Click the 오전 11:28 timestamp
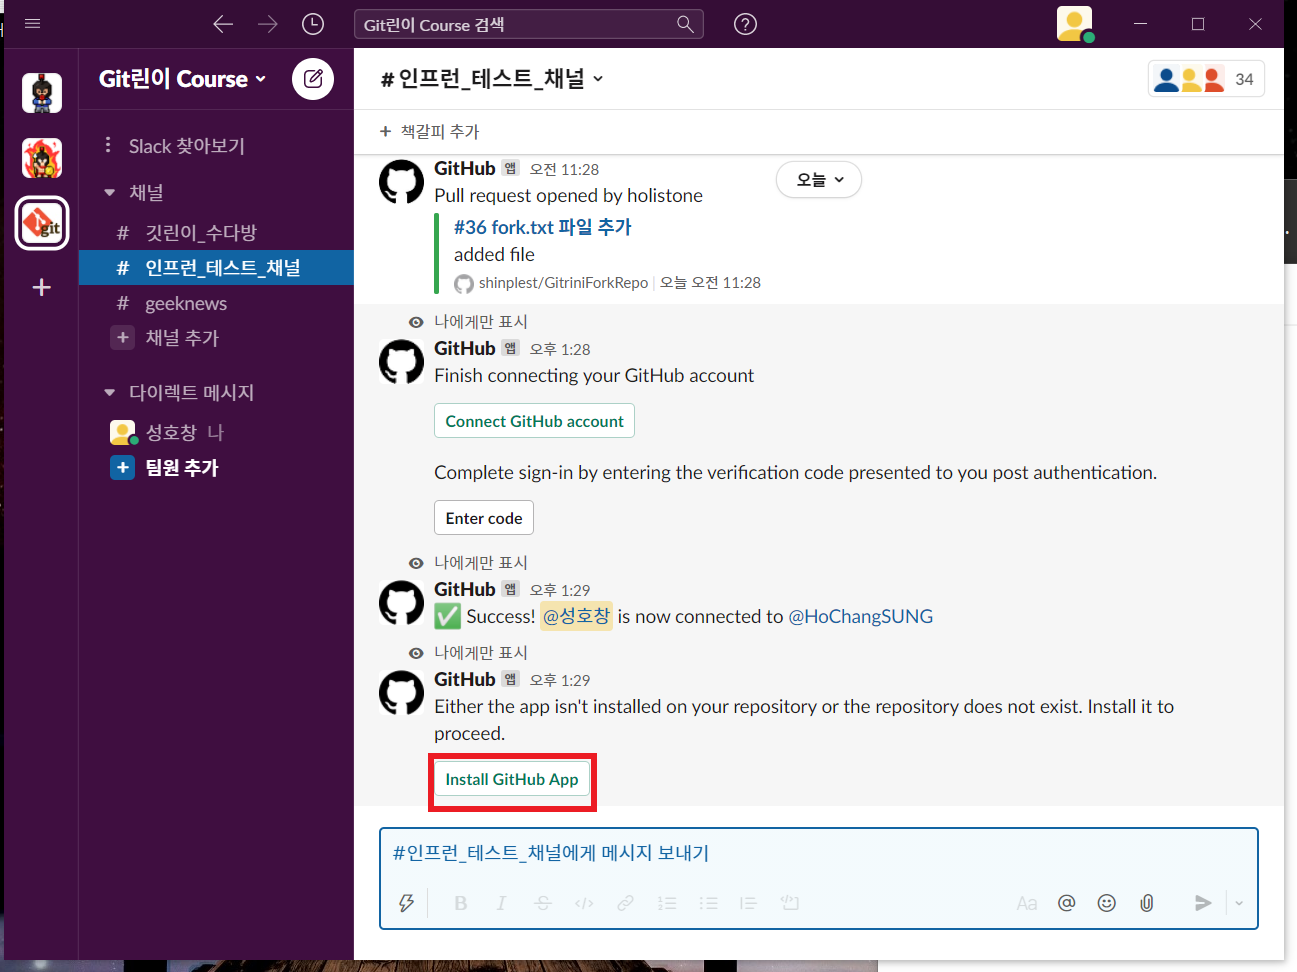Screen dimensions: 1297x972 (x=564, y=170)
